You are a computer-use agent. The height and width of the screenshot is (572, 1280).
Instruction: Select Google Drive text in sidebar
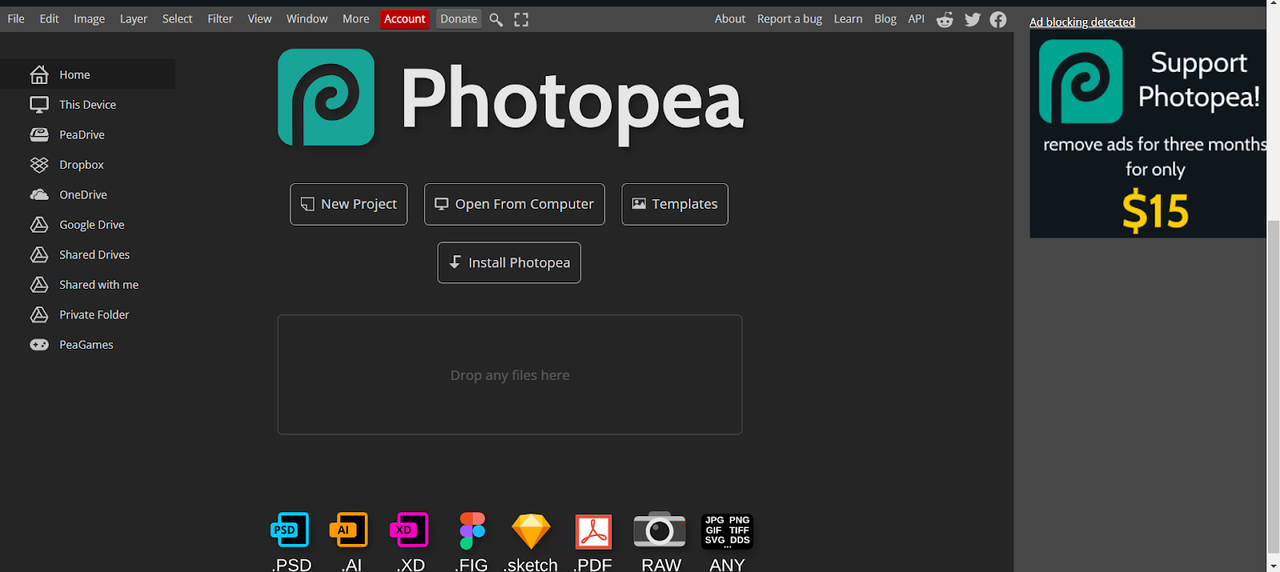point(92,225)
